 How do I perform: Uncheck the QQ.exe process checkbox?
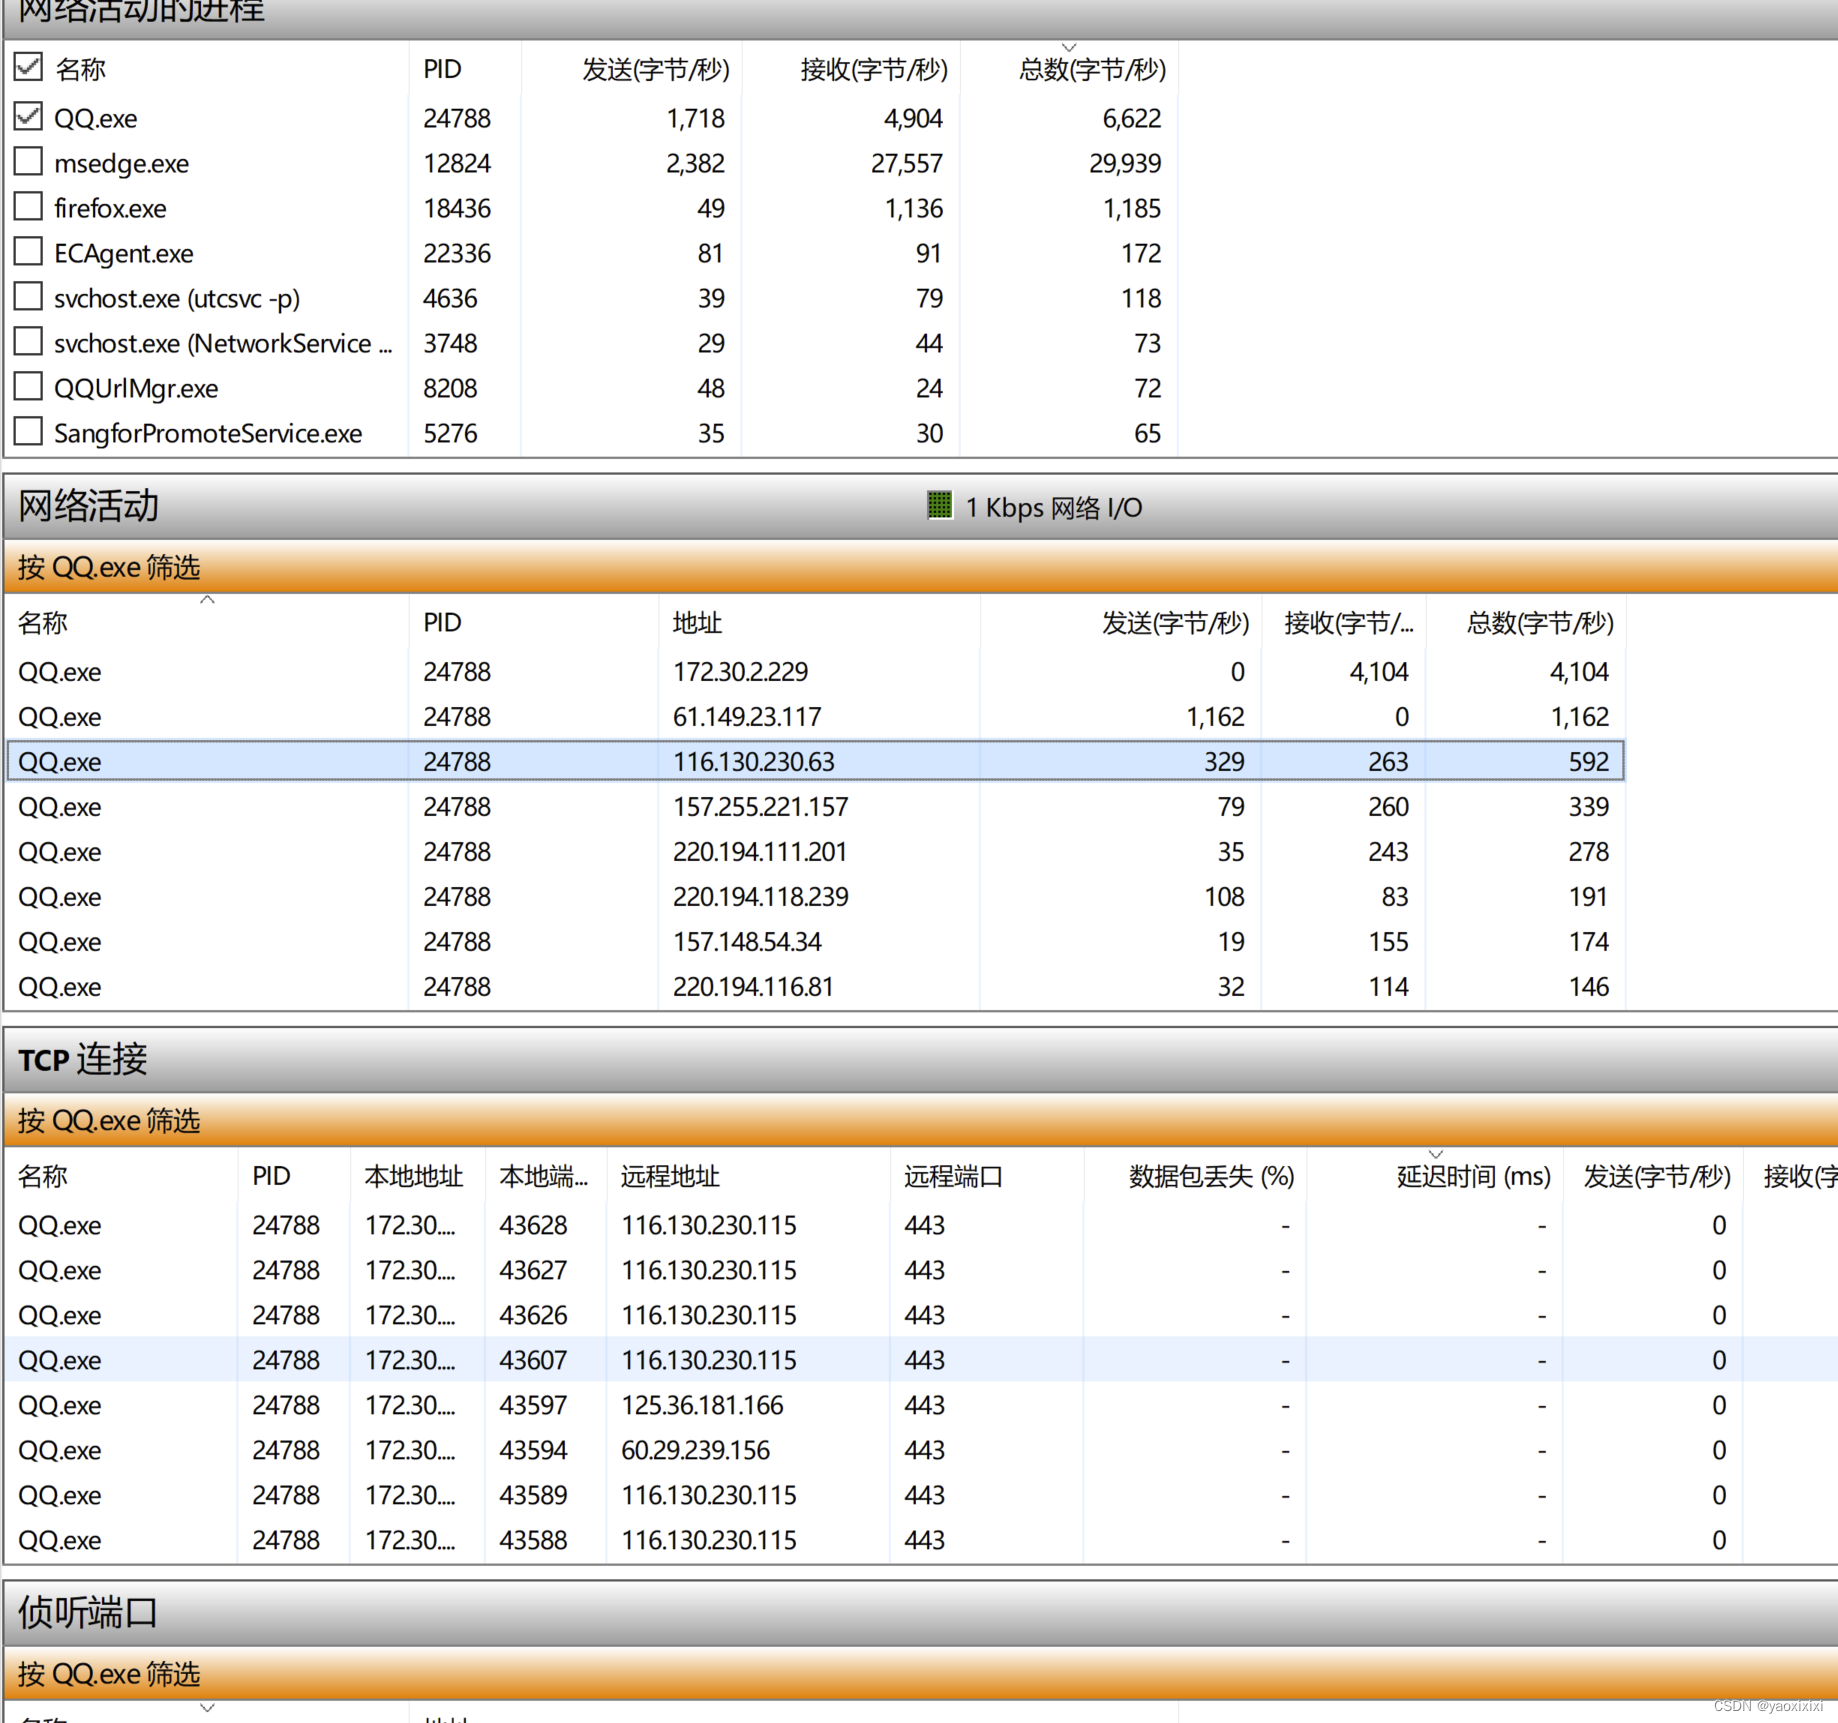(28, 116)
